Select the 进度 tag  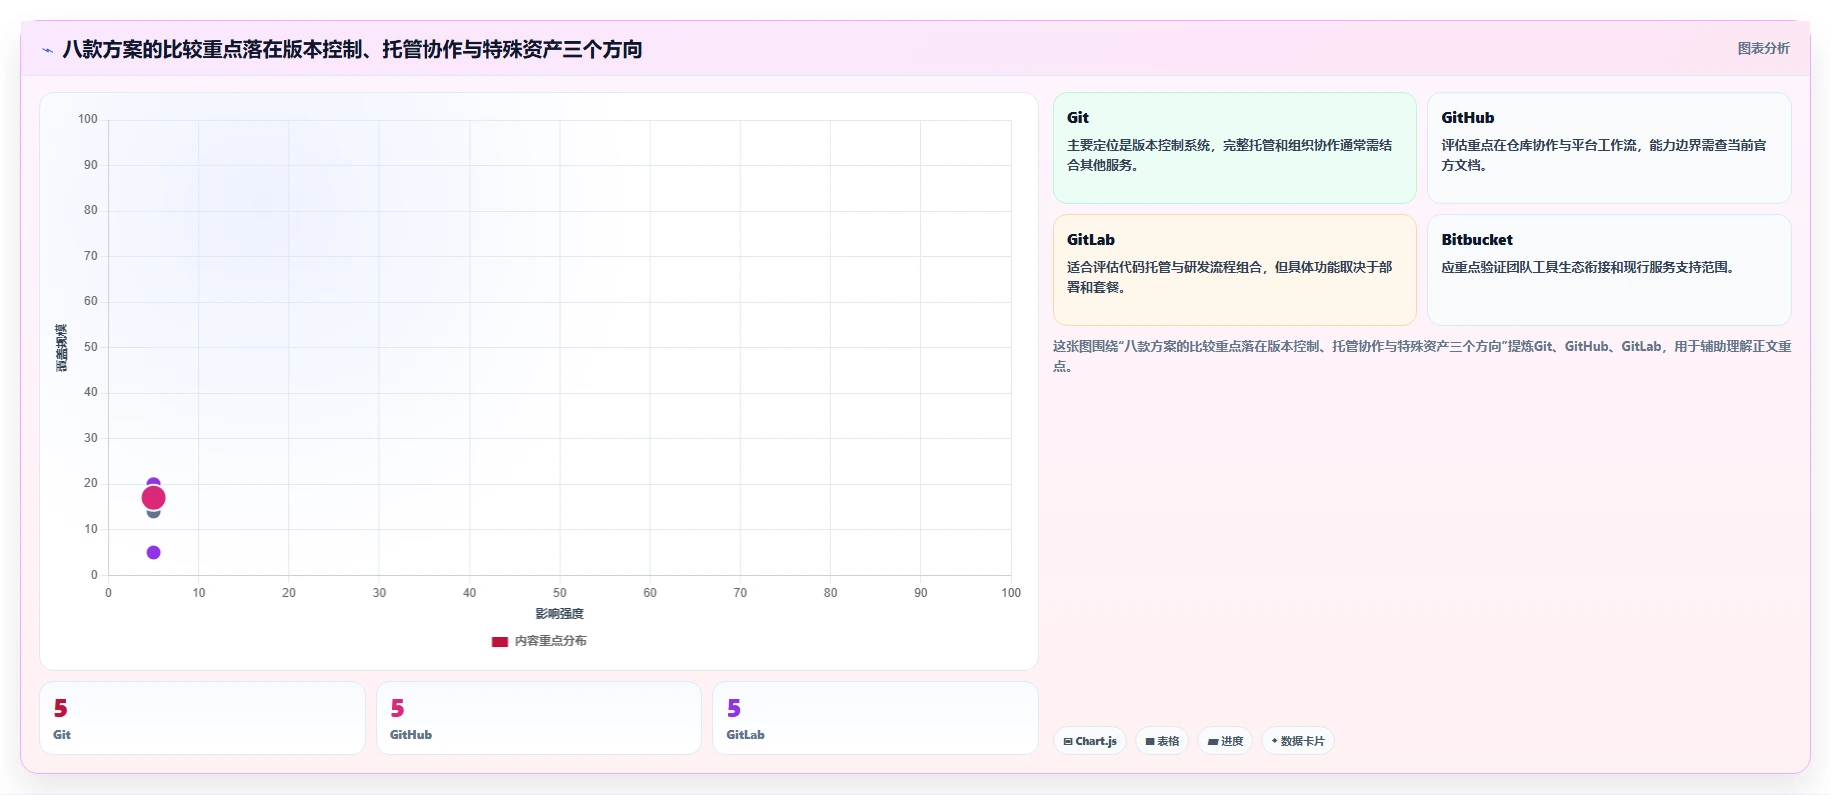[1225, 741]
